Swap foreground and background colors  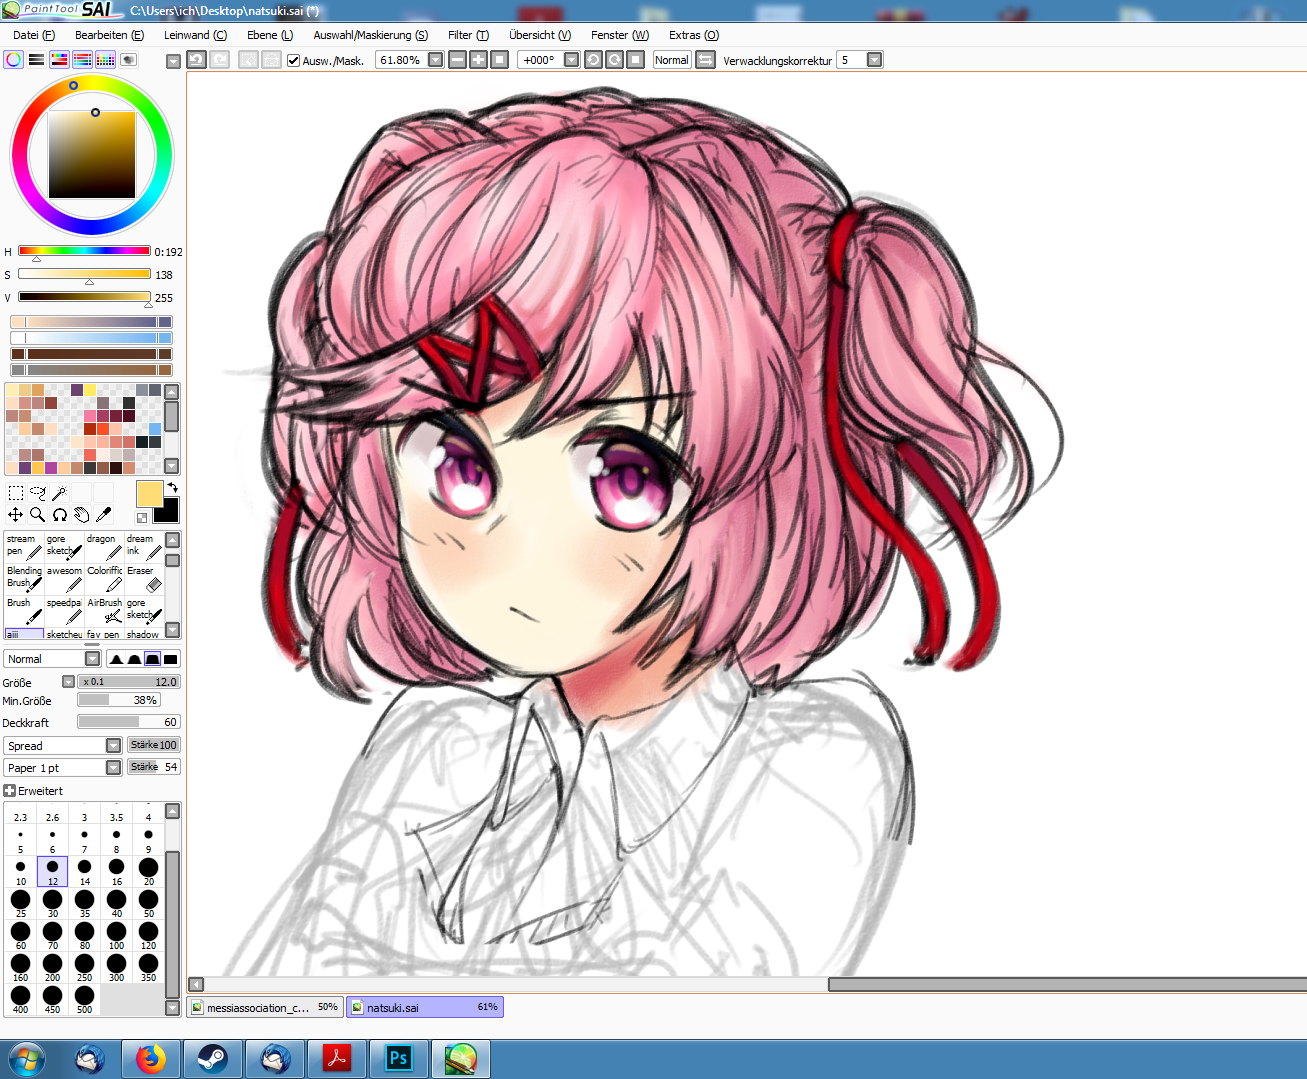tap(172, 488)
